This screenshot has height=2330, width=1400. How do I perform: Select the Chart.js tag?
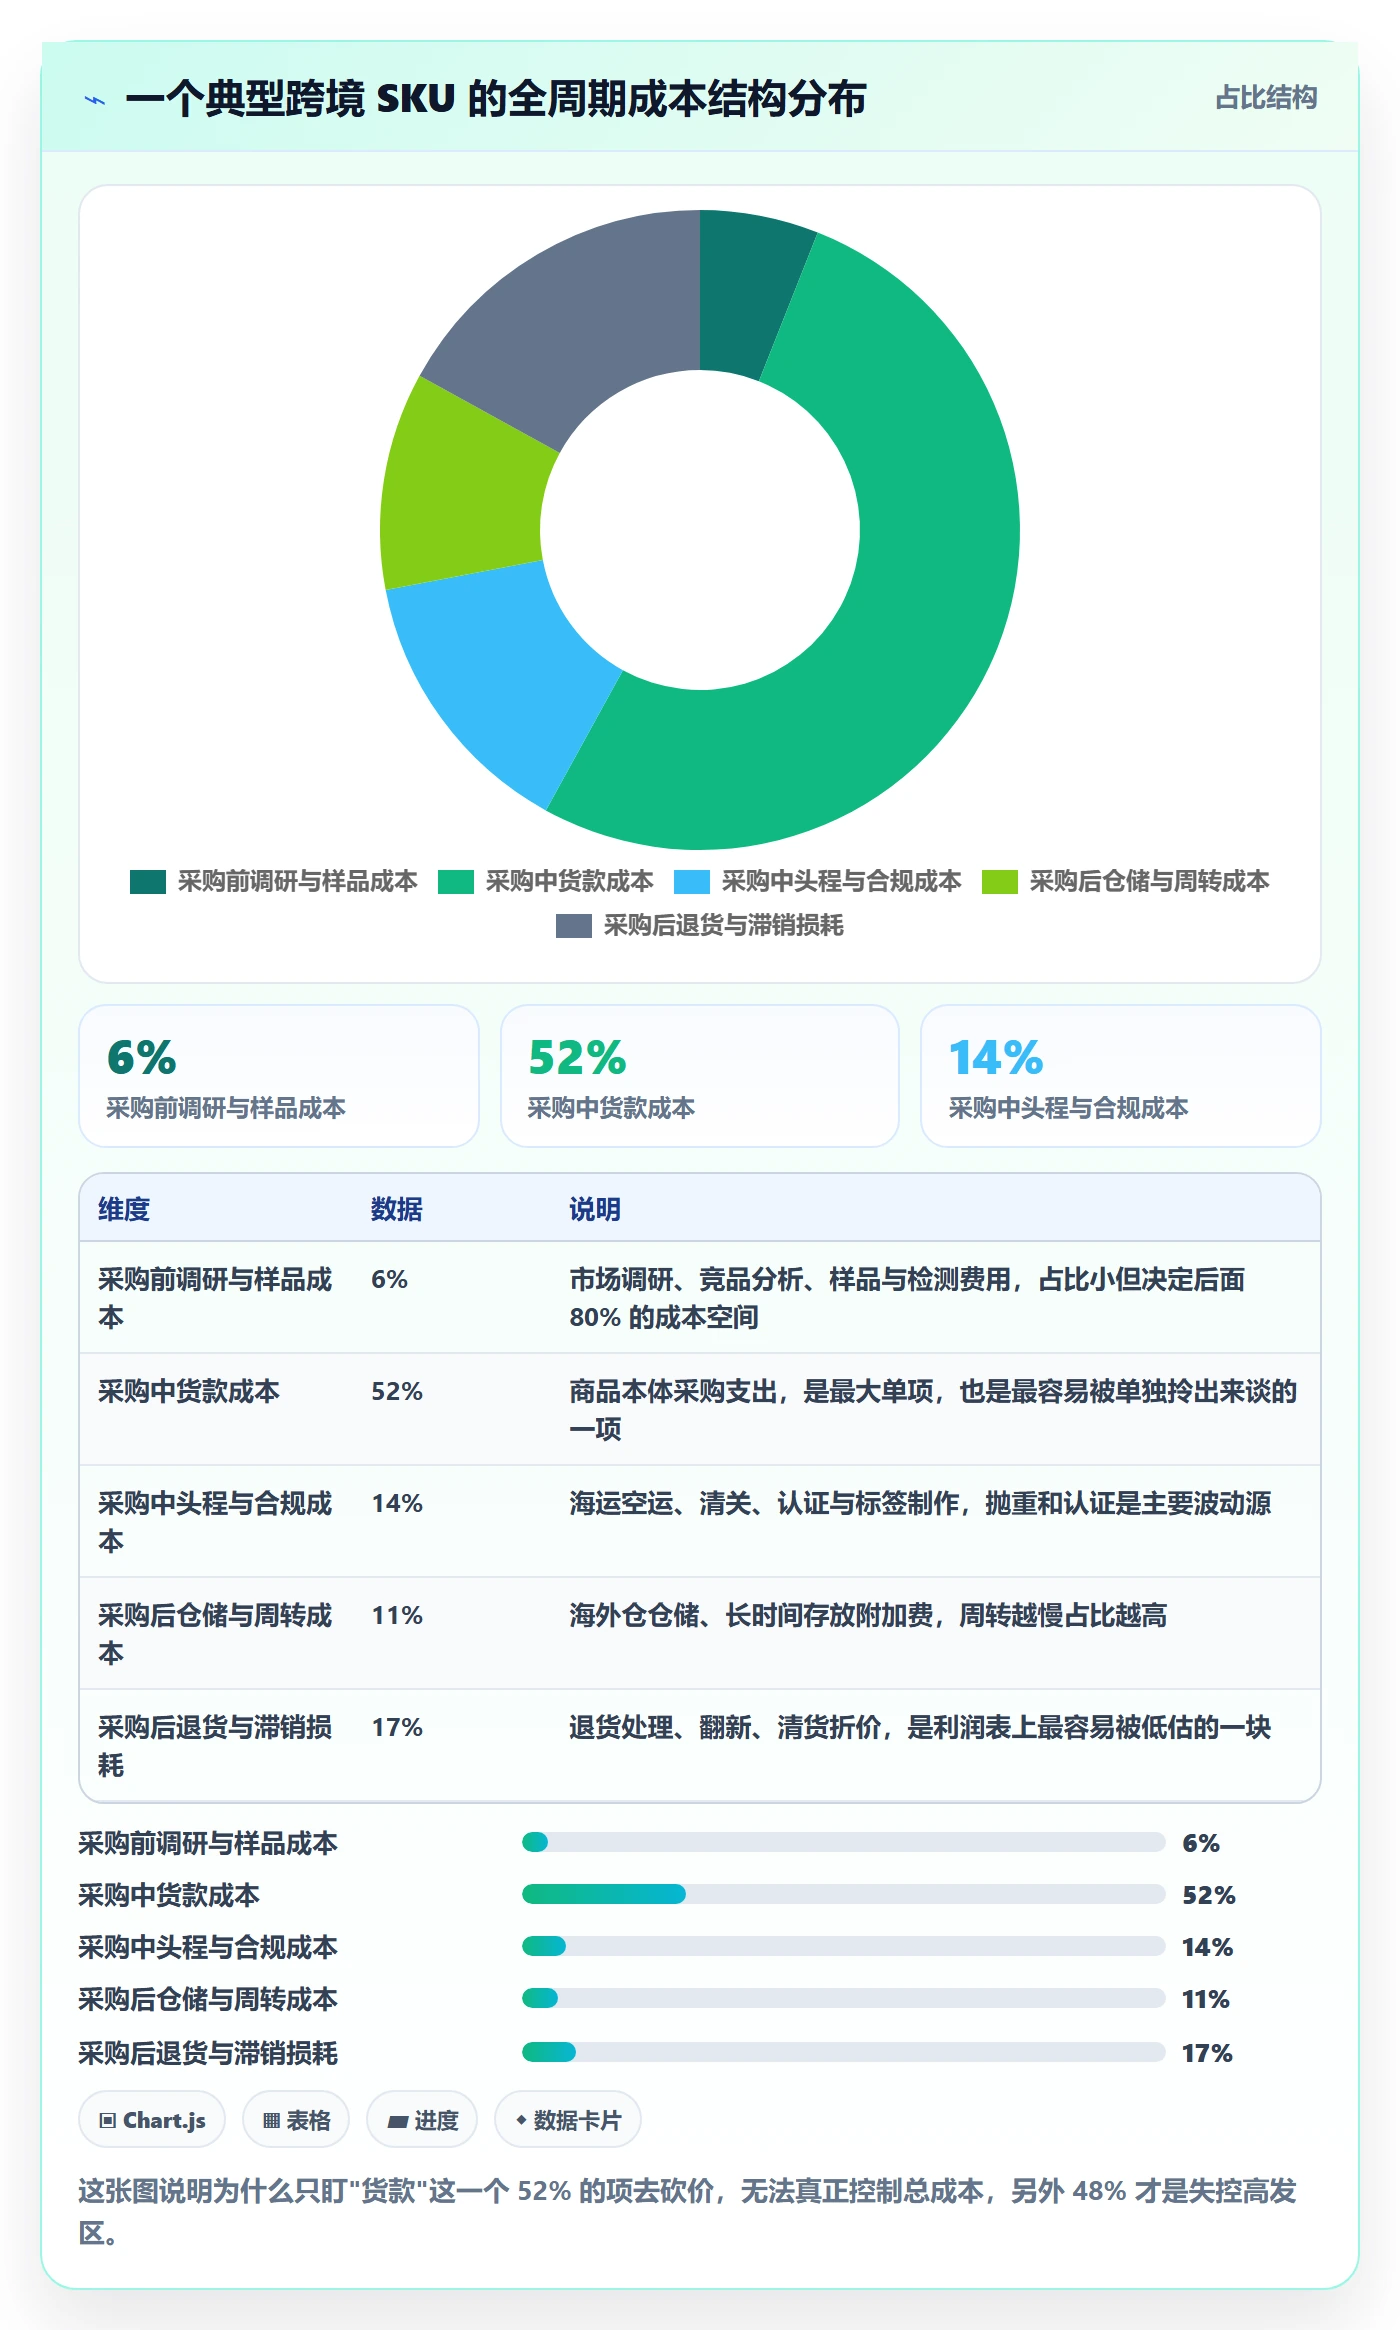[152, 2119]
